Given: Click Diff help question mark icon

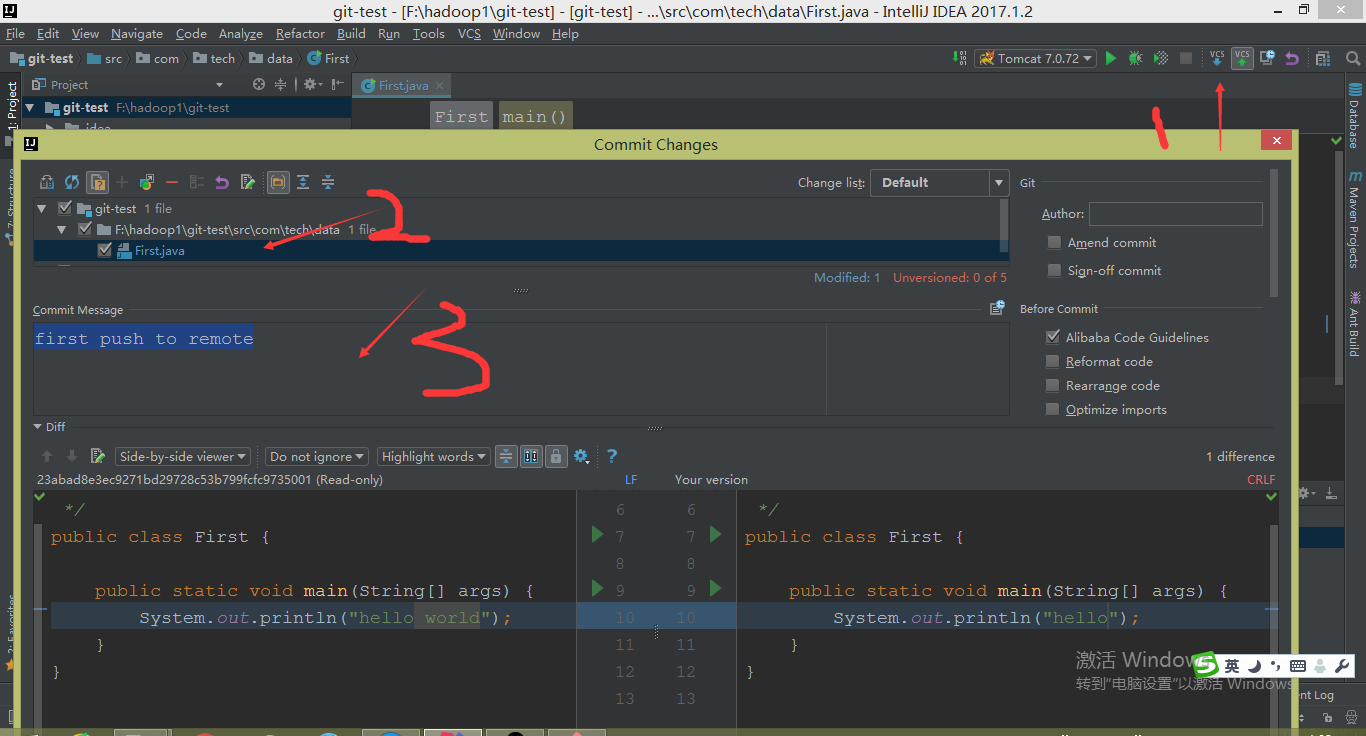Looking at the screenshot, I should (x=612, y=456).
